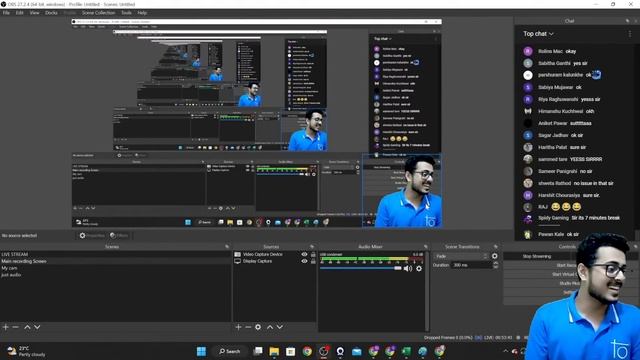Open Mail app from taskbar
The image size is (640, 360).
point(356,351)
